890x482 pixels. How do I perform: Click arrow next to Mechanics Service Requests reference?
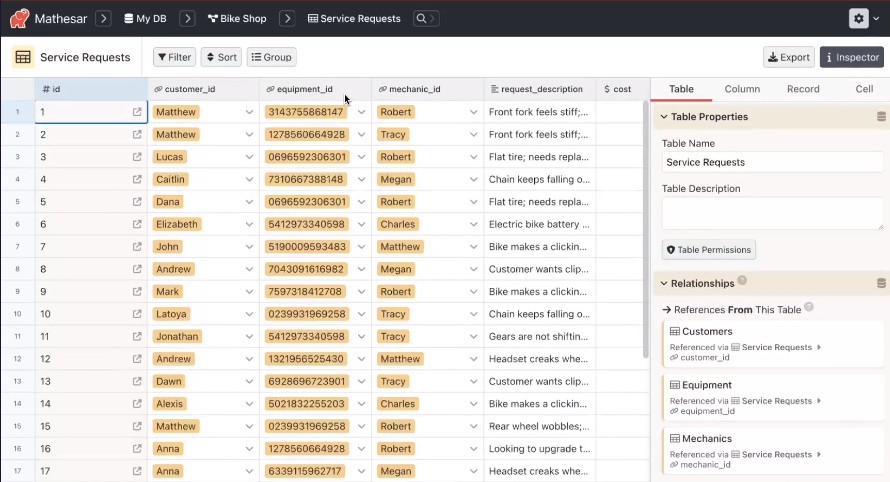click(819, 455)
